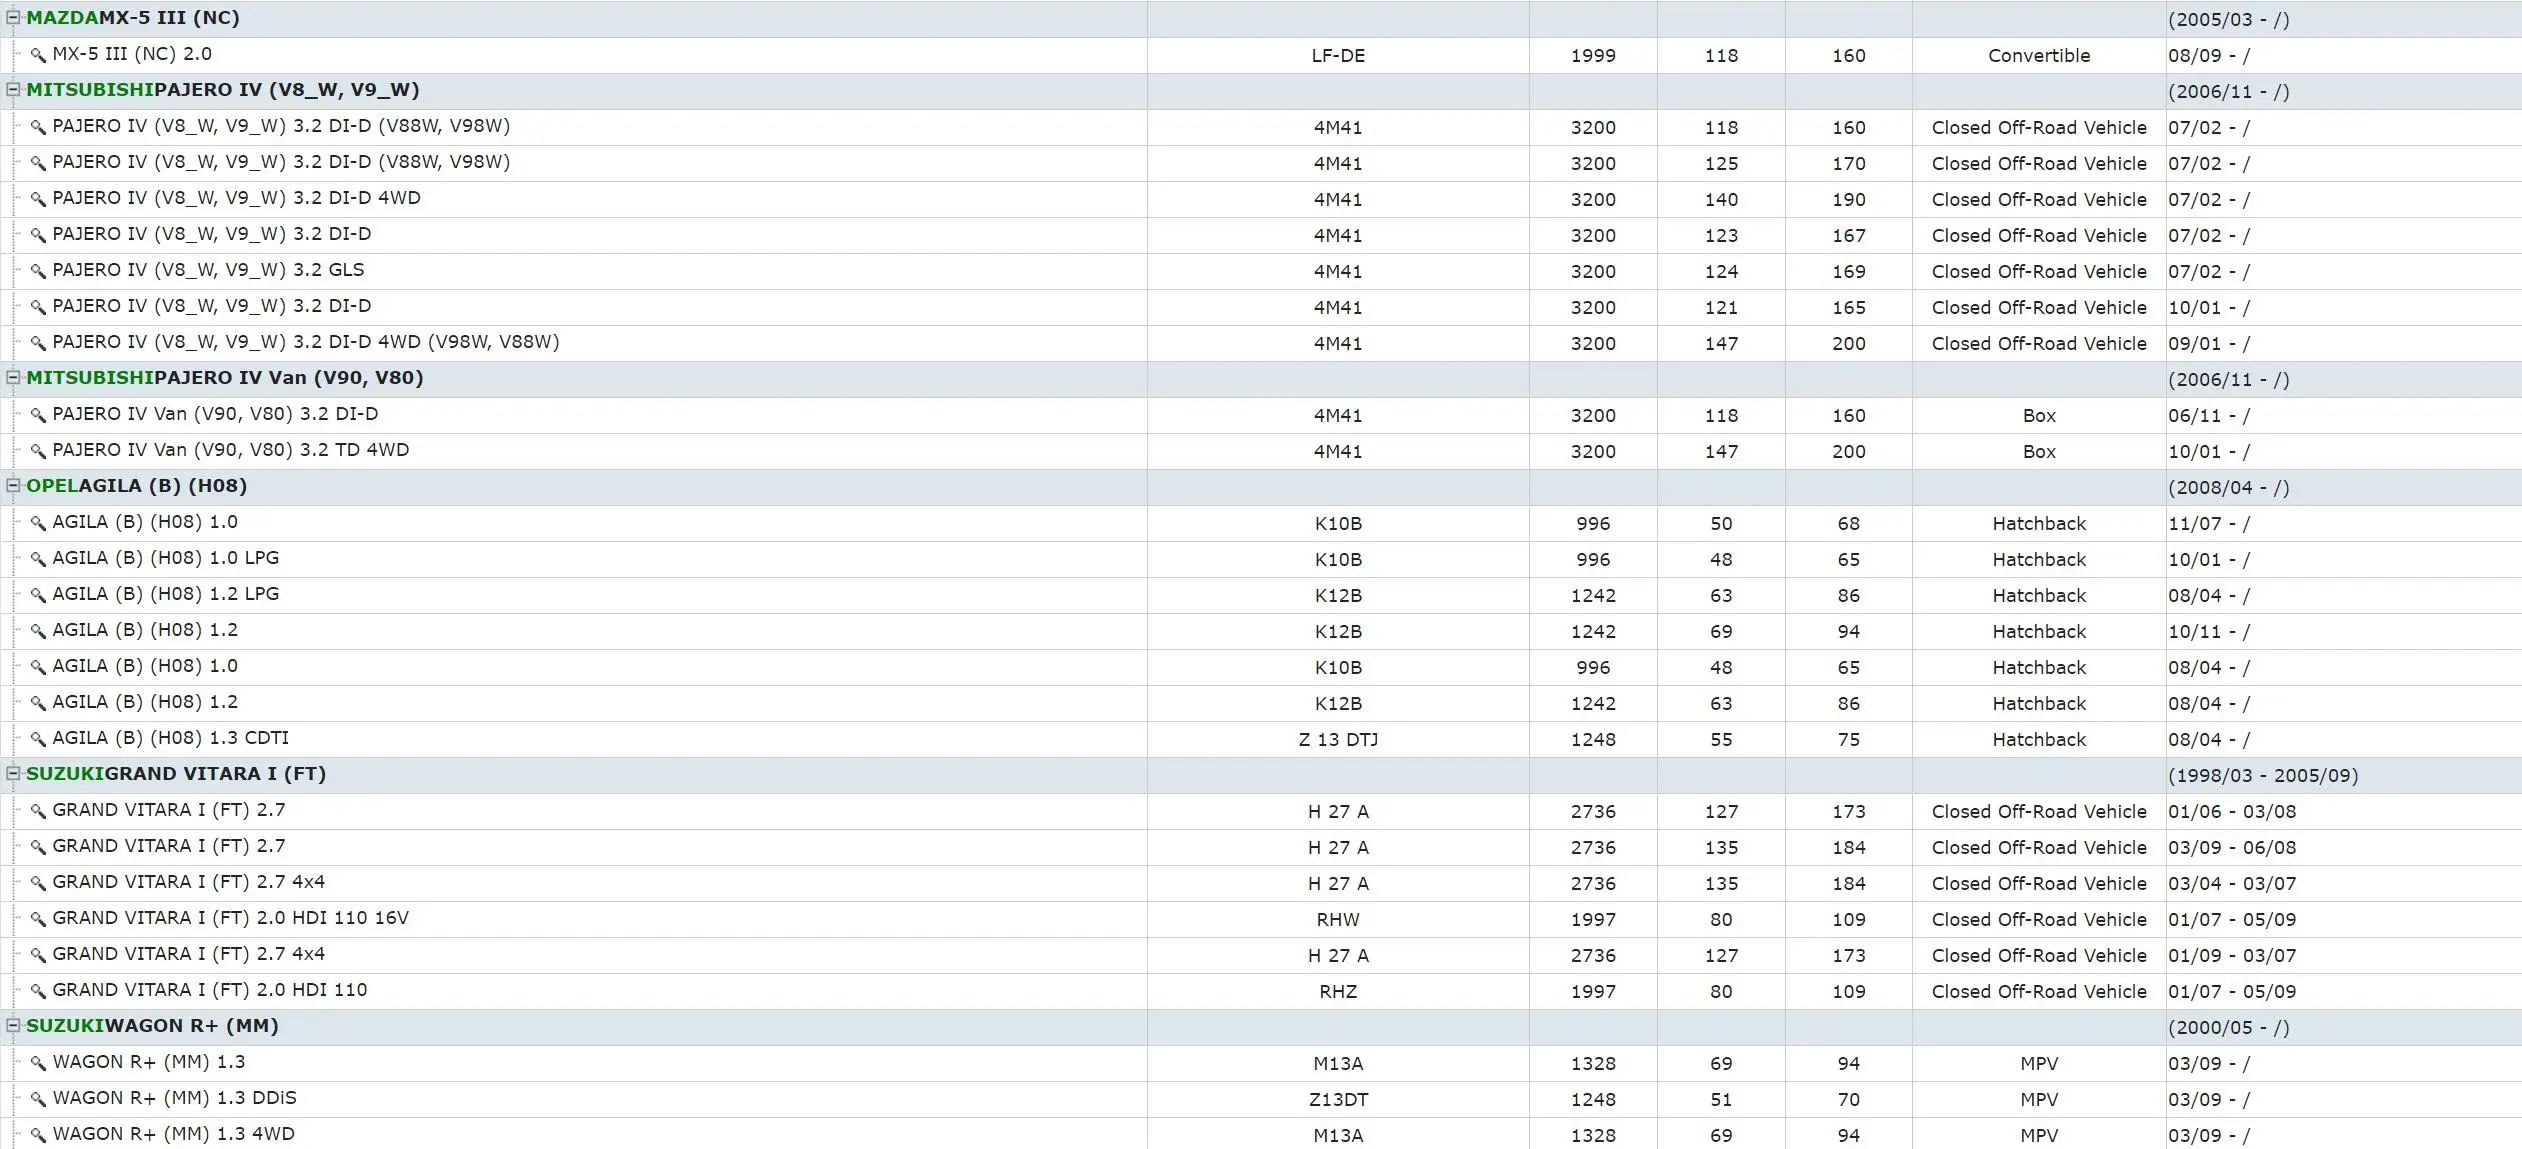Click magnifier icon for PAJERO IV 3.2 DI-D 4WD (V98W, V88W)

point(38,343)
